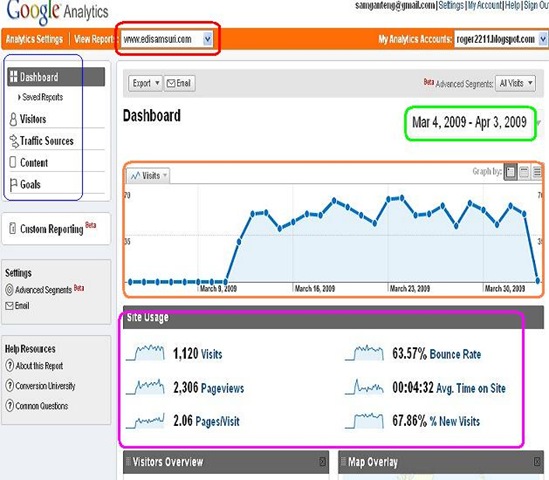Switch graph to daily view
This screenshot has width=549, height=480.
coord(510,172)
